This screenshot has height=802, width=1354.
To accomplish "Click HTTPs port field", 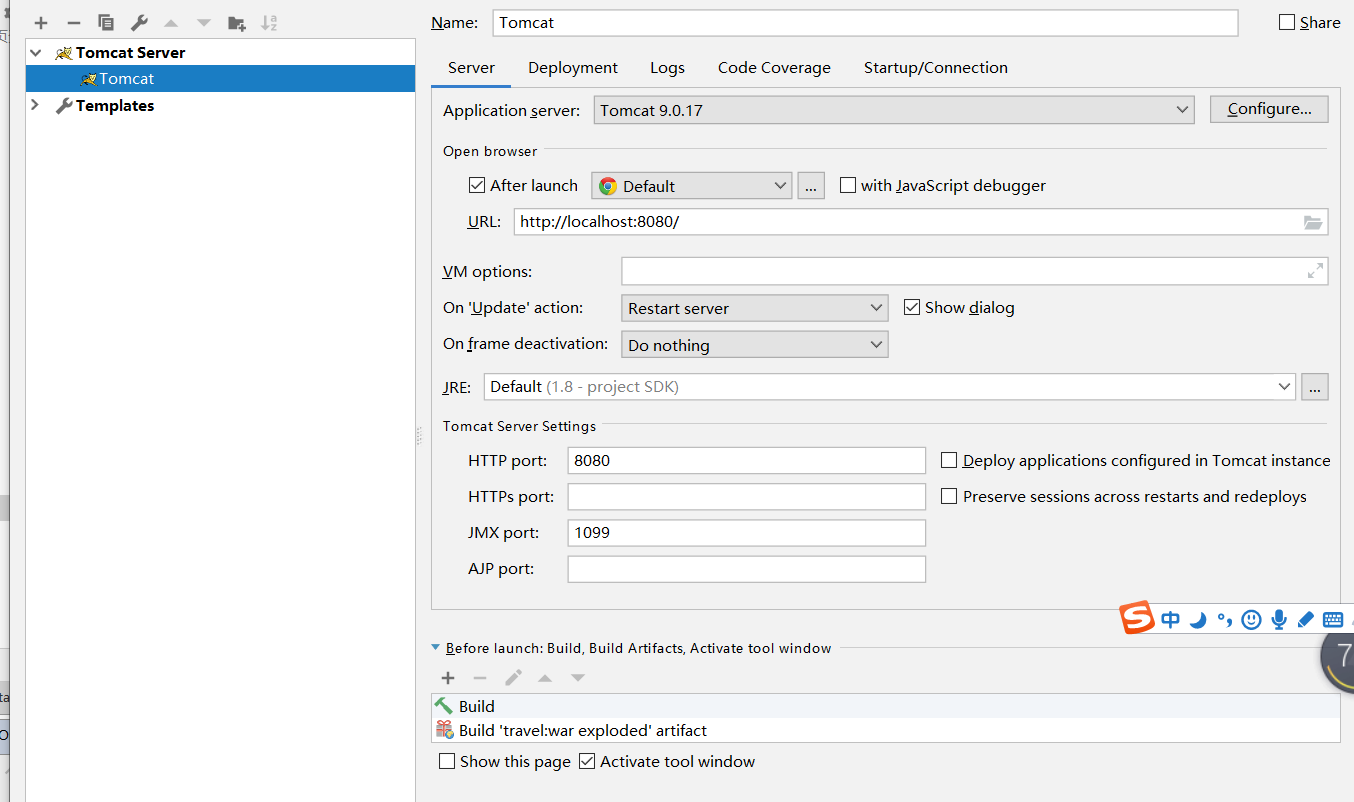I will coord(747,496).
